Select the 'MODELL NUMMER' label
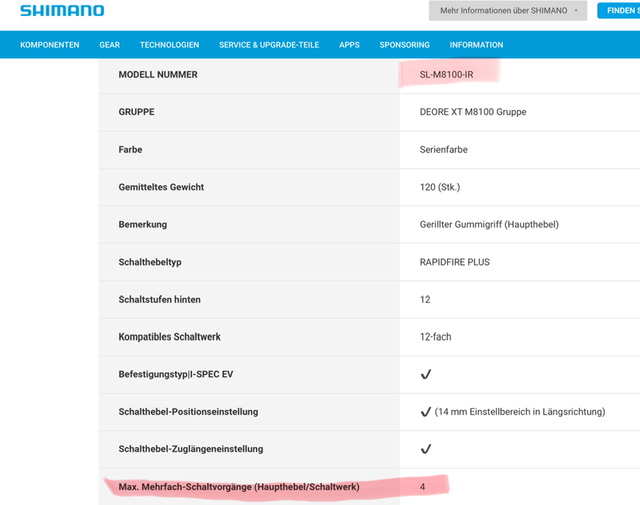The height and width of the screenshot is (505, 640). click(x=158, y=75)
